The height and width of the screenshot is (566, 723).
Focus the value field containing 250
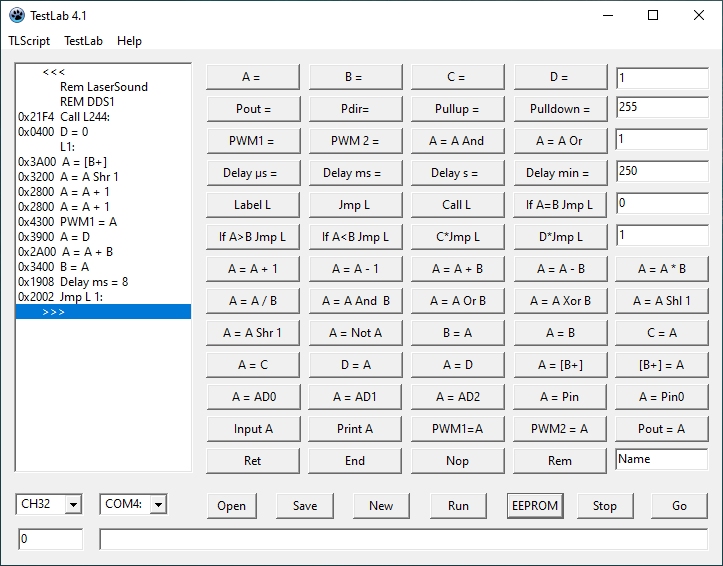661,172
